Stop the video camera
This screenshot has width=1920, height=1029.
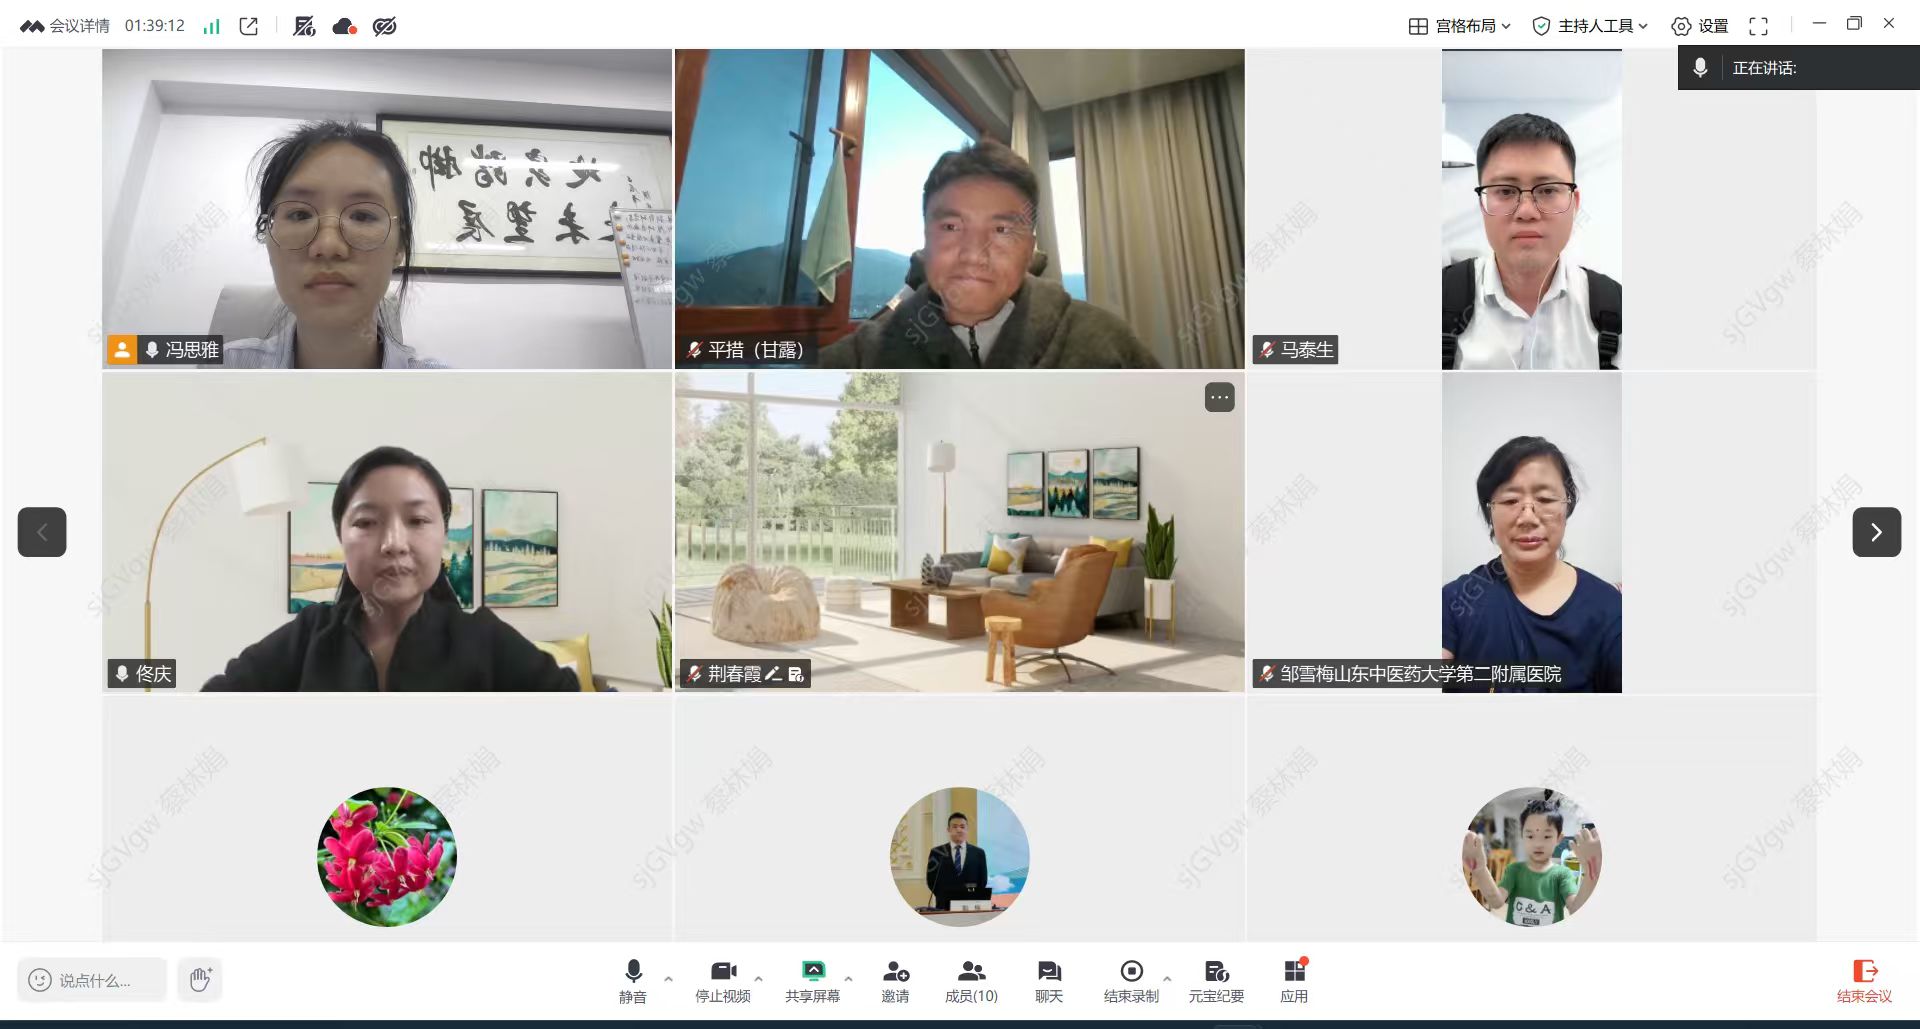(722, 980)
